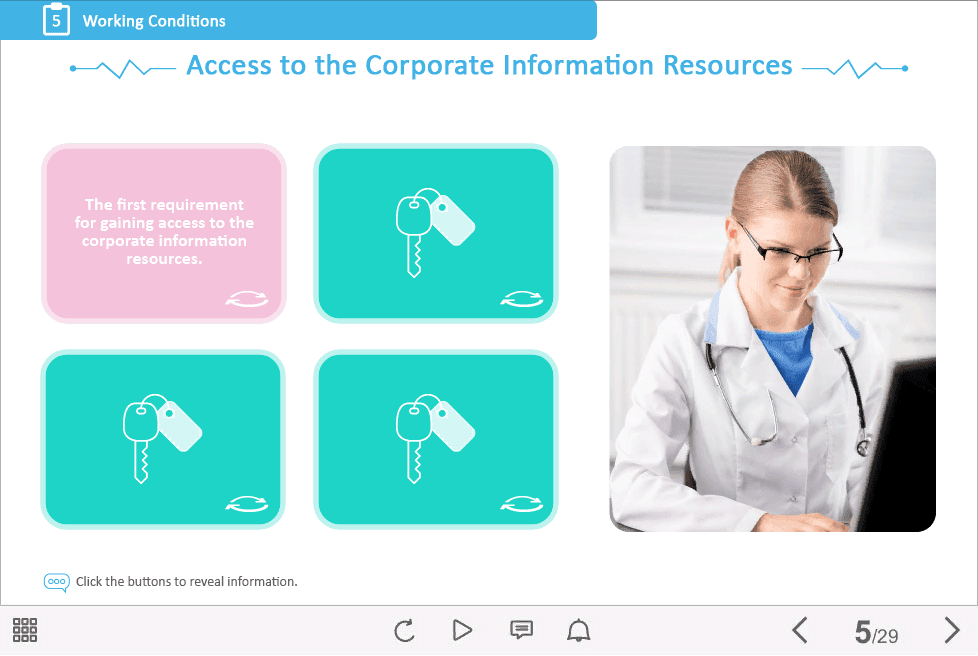Click the hint speech bubble icon
Screen dimensions: 978x656
(x=56, y=582)
